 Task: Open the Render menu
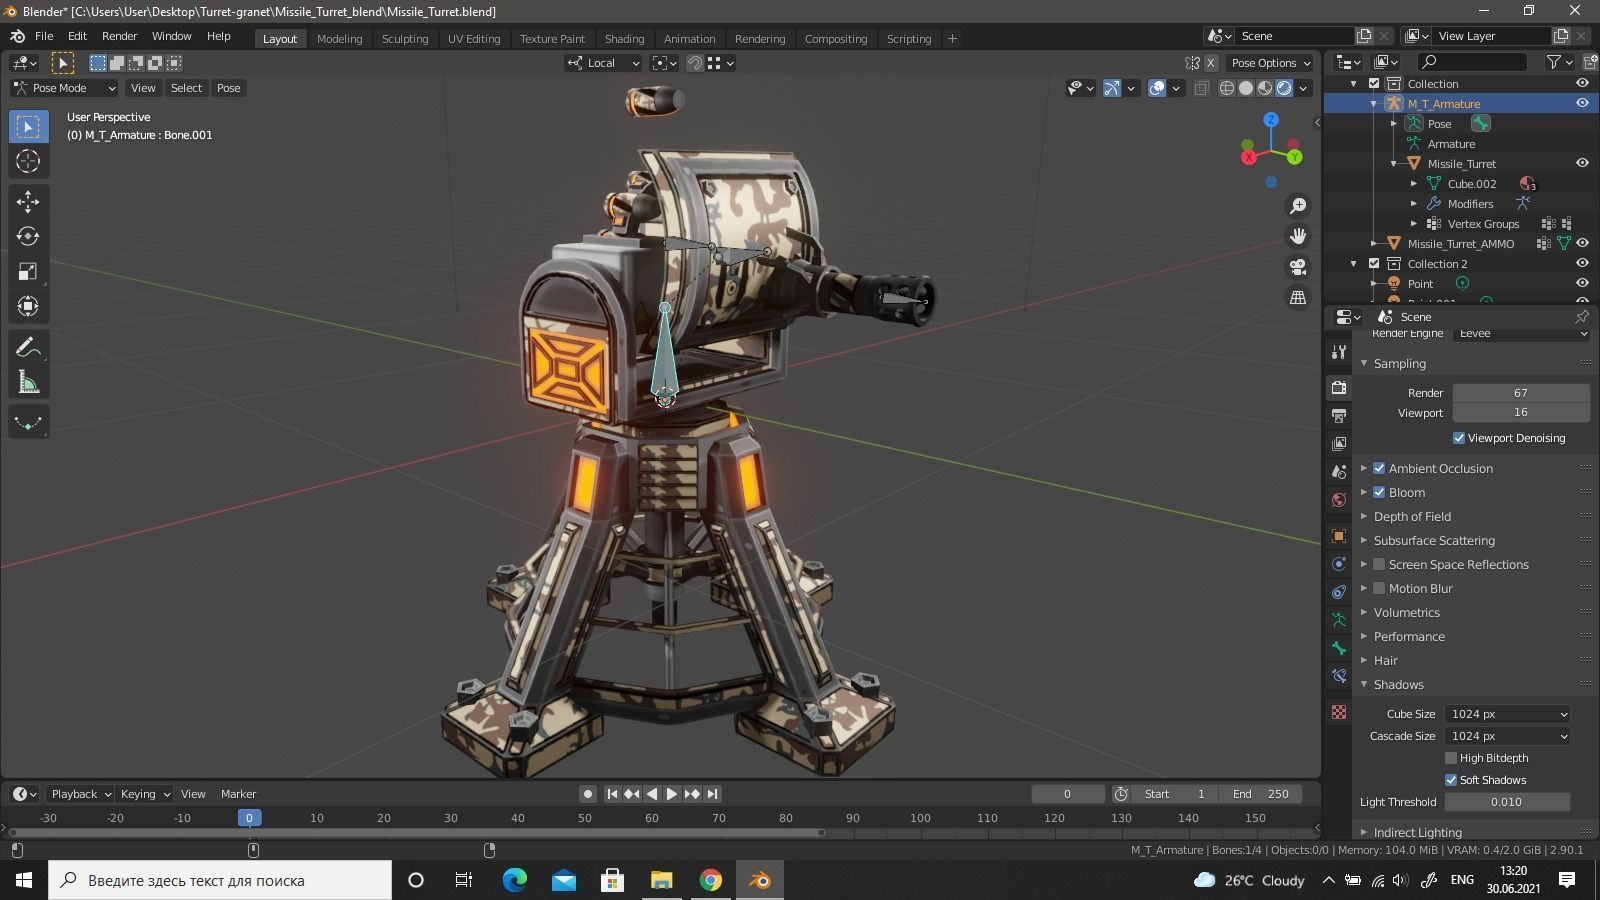[120, 36]
